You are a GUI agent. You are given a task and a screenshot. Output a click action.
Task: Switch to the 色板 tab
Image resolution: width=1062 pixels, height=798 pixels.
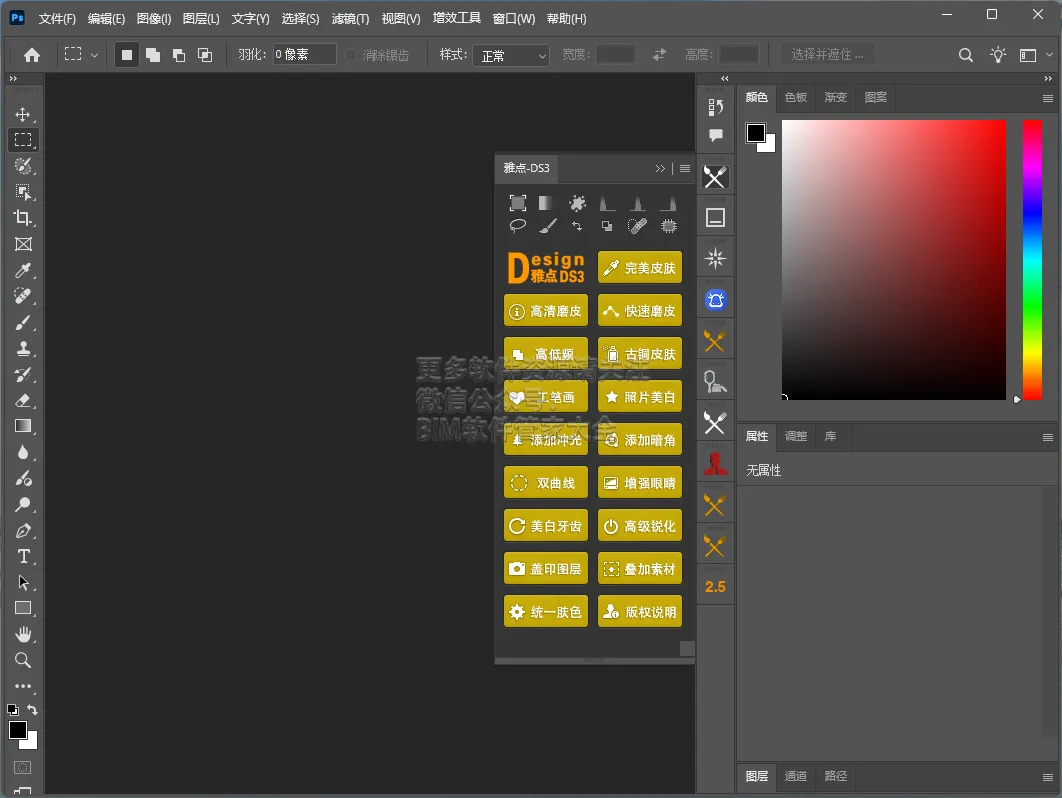tap(796, 98)
